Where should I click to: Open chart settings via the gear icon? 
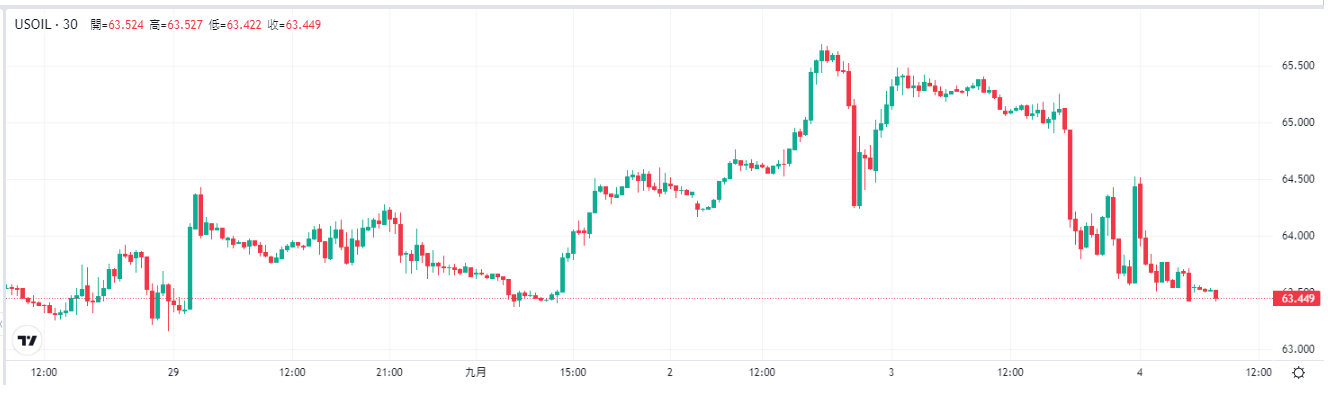[1298, 373]
